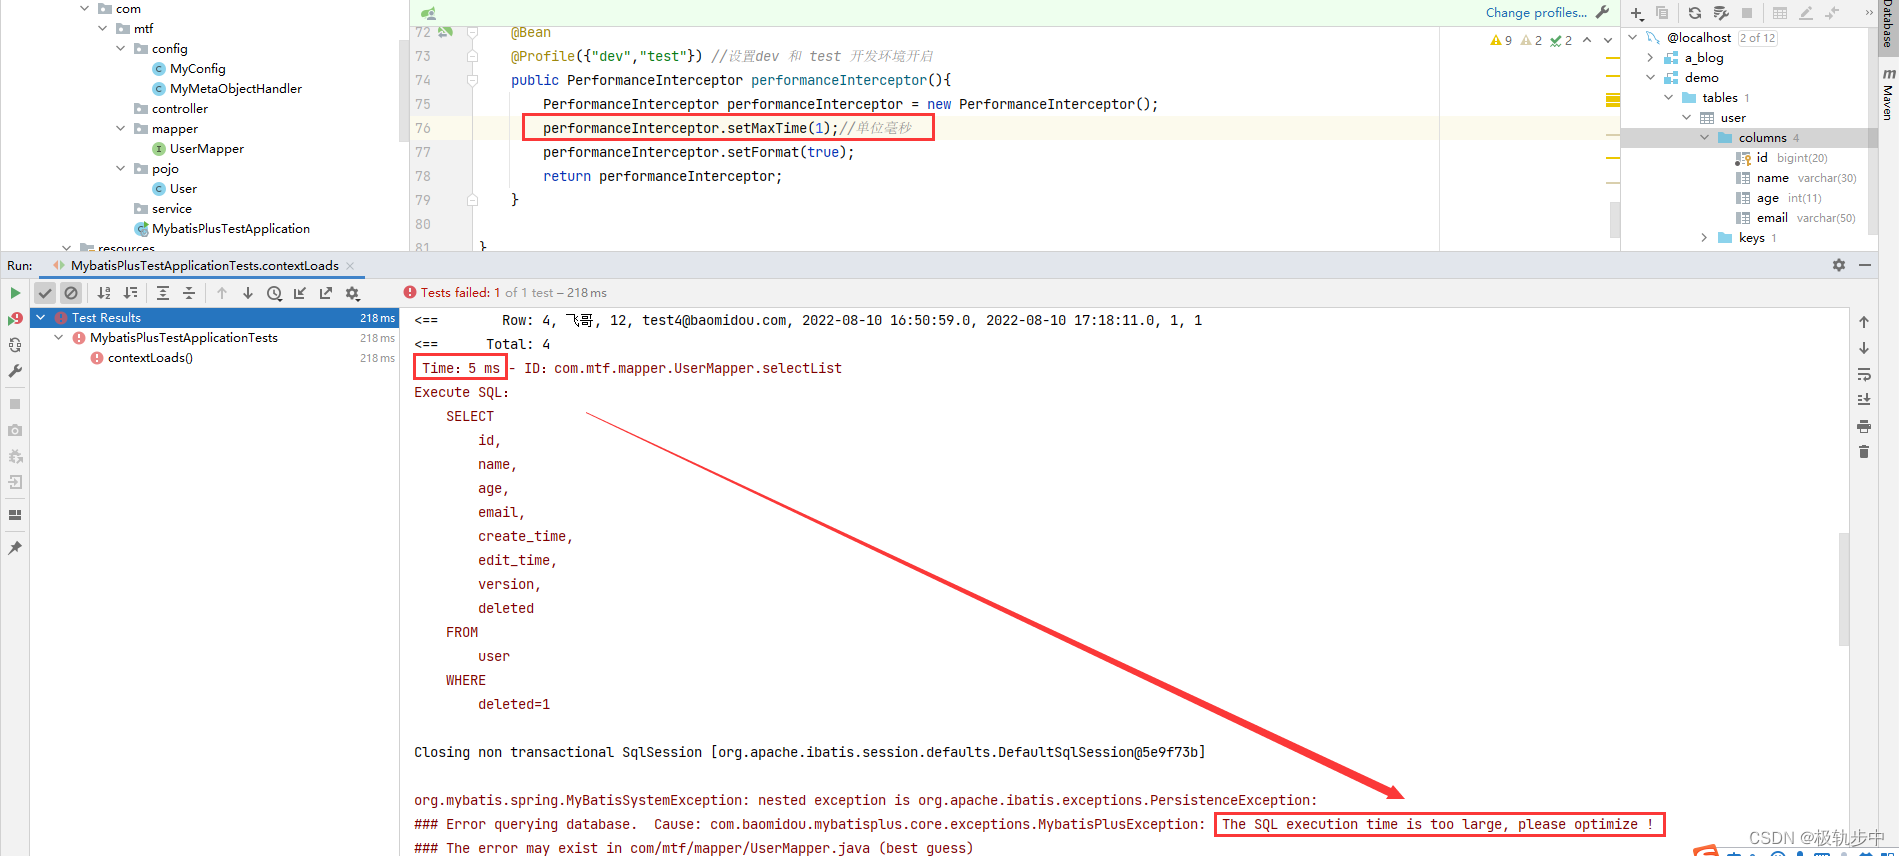Click wrench next to Change profiles
This screenshot has width=1899, height=856.
1603,12
